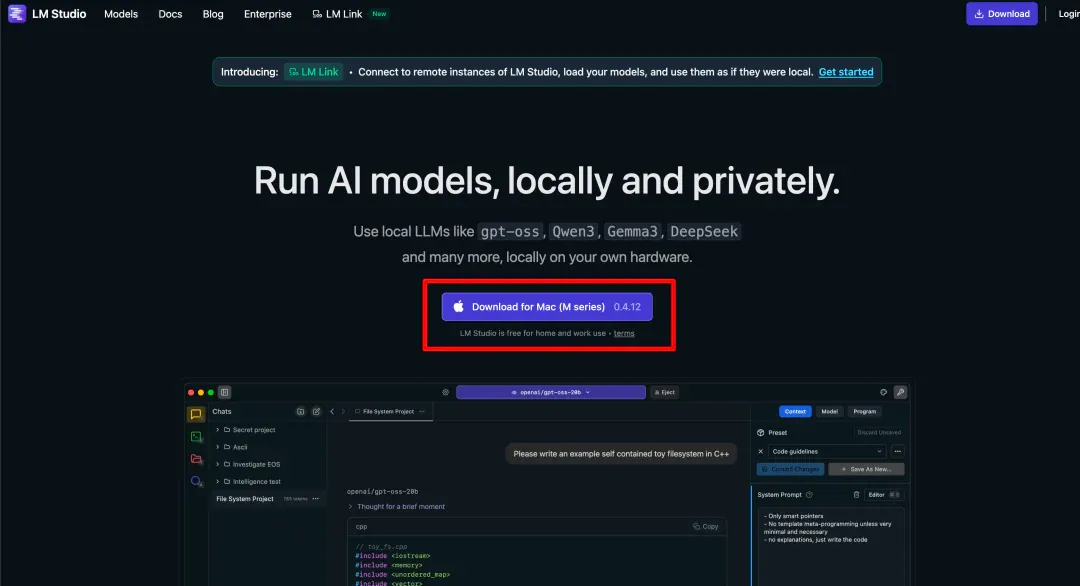The width and height of the screenshot is (1080, 586).
Task: Open the Blog nav link
Action: click(213, 14)
